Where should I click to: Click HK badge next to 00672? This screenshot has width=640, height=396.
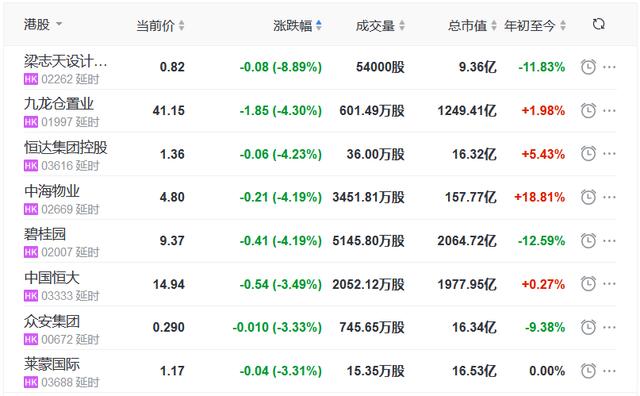pyautogui.click(x=31, y=339)
